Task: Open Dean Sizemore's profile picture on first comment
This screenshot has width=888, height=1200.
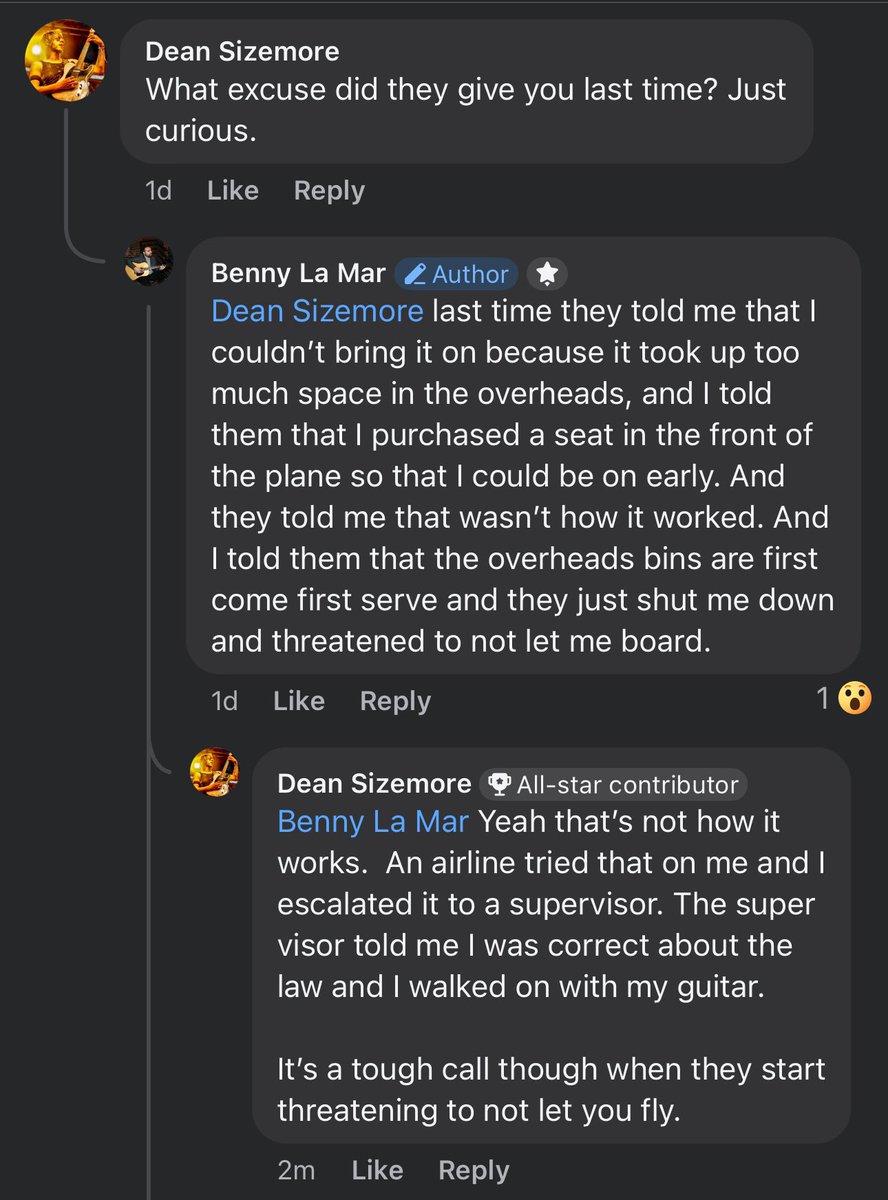Action: point(64,60)
